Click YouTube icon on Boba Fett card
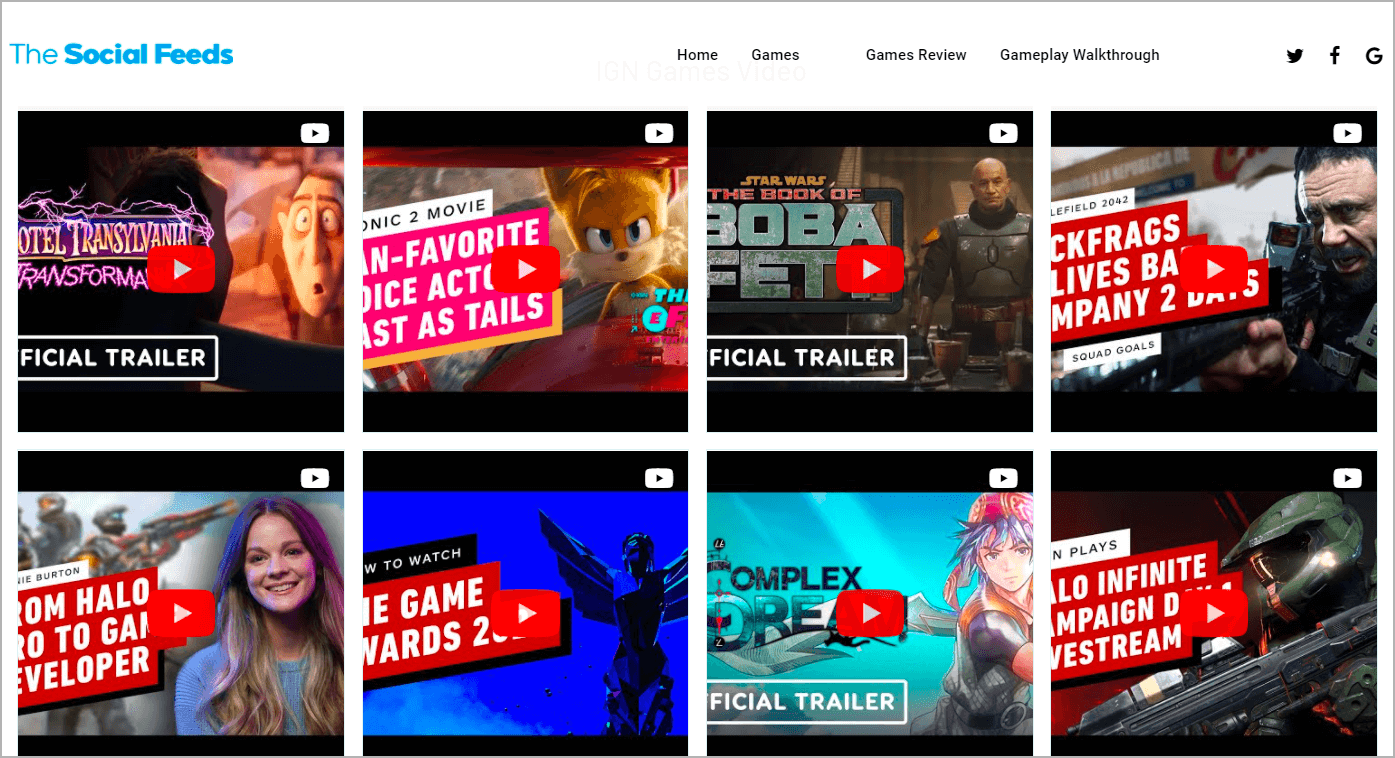 coord(1003,133)
